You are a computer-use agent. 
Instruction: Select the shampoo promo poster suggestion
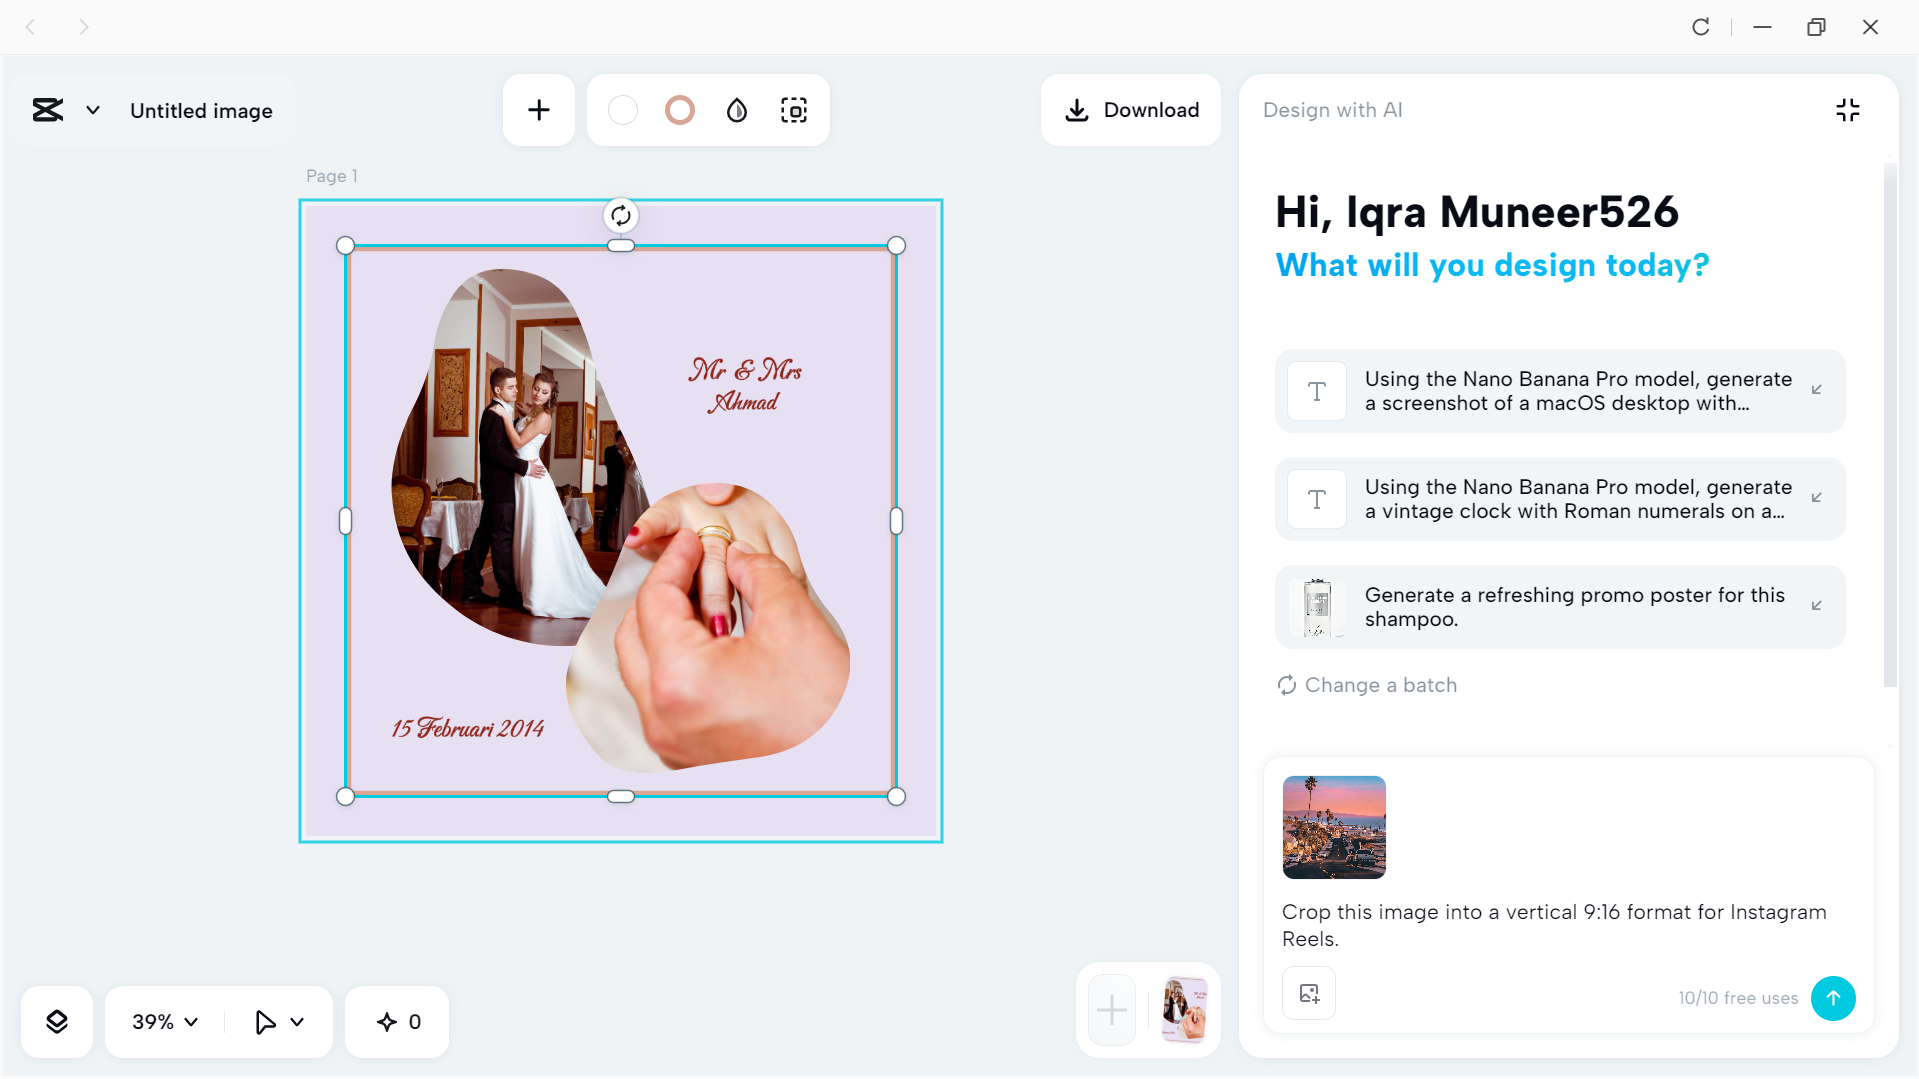click(1559, 607)
